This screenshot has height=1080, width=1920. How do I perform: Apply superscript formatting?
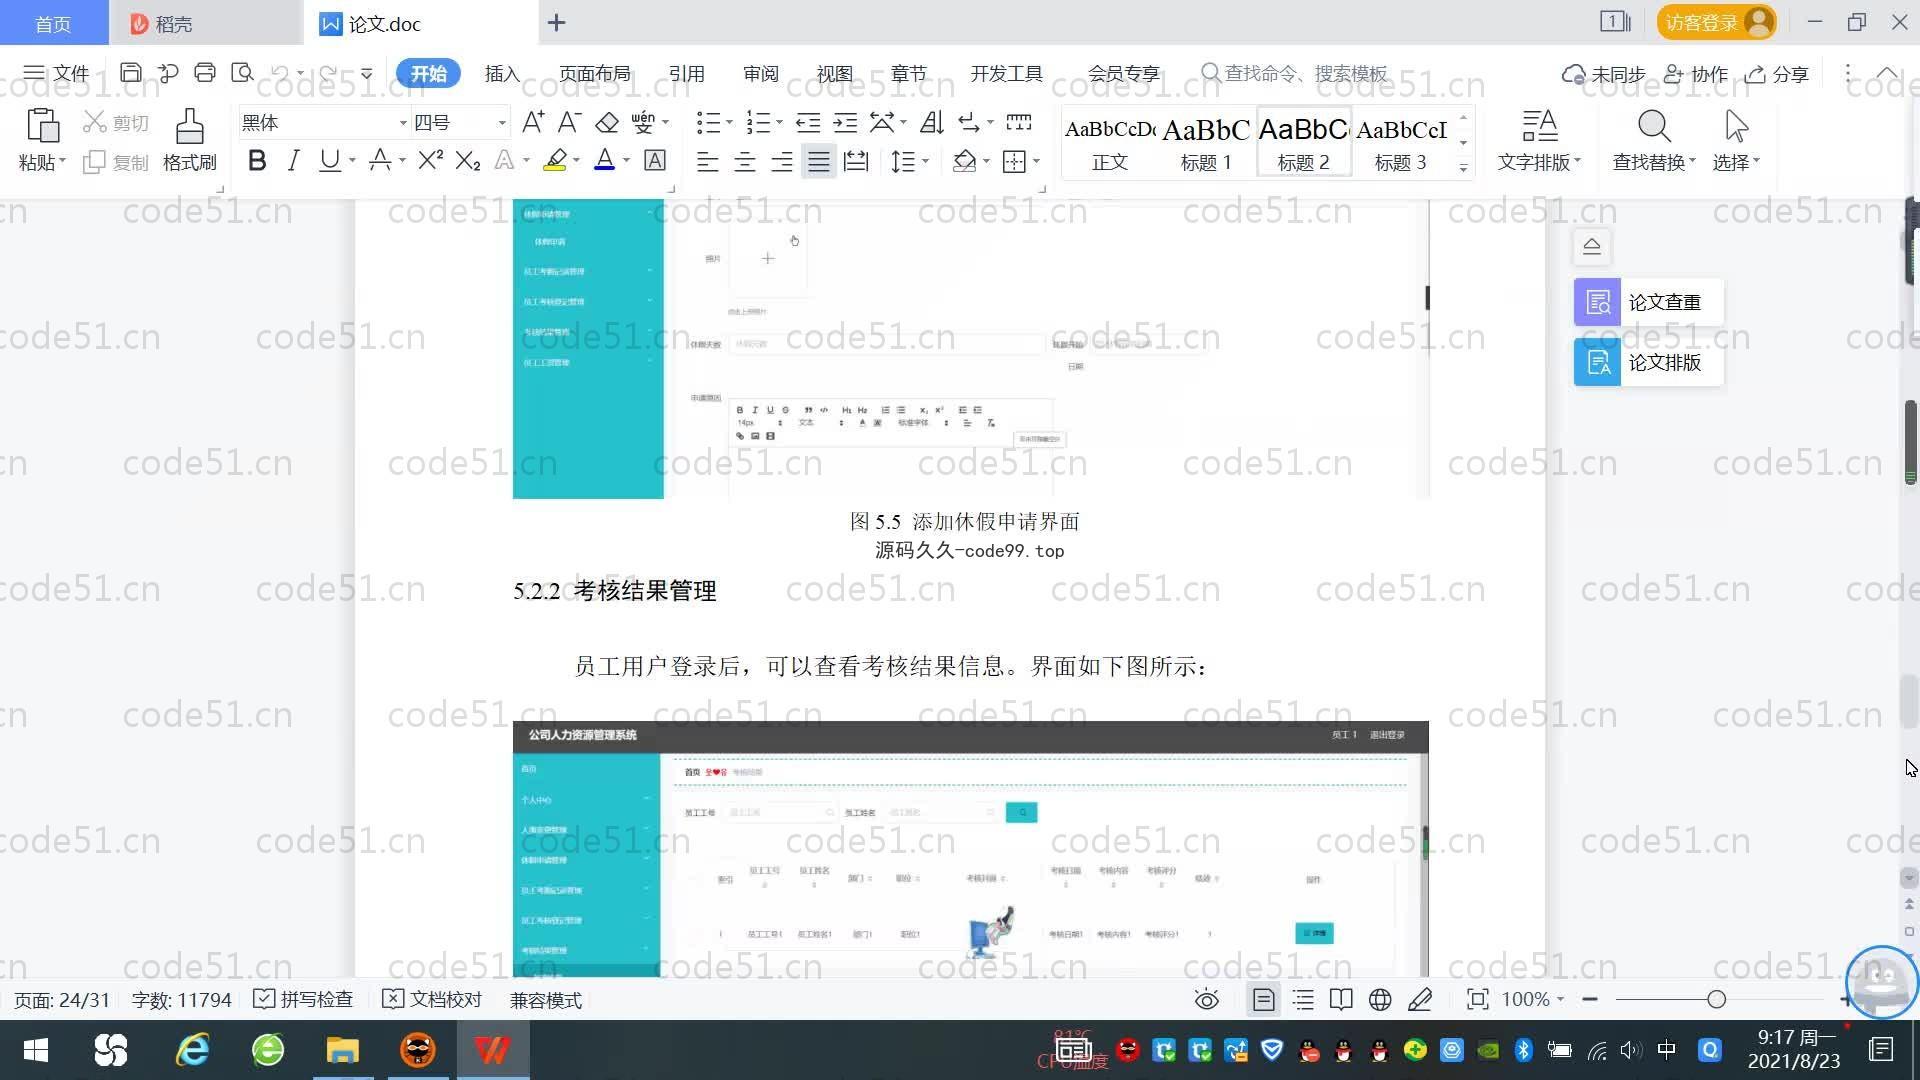[x=431, y=160]
